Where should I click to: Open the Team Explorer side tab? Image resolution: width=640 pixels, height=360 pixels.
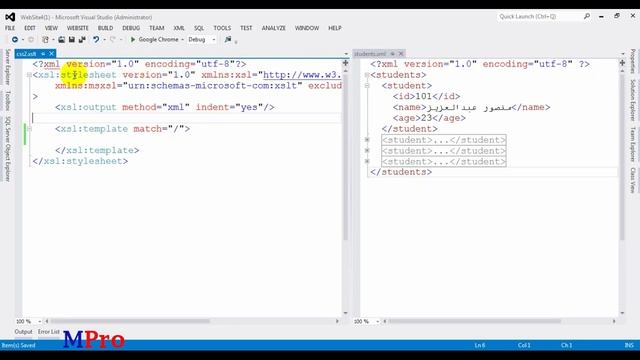pos(633,144)
